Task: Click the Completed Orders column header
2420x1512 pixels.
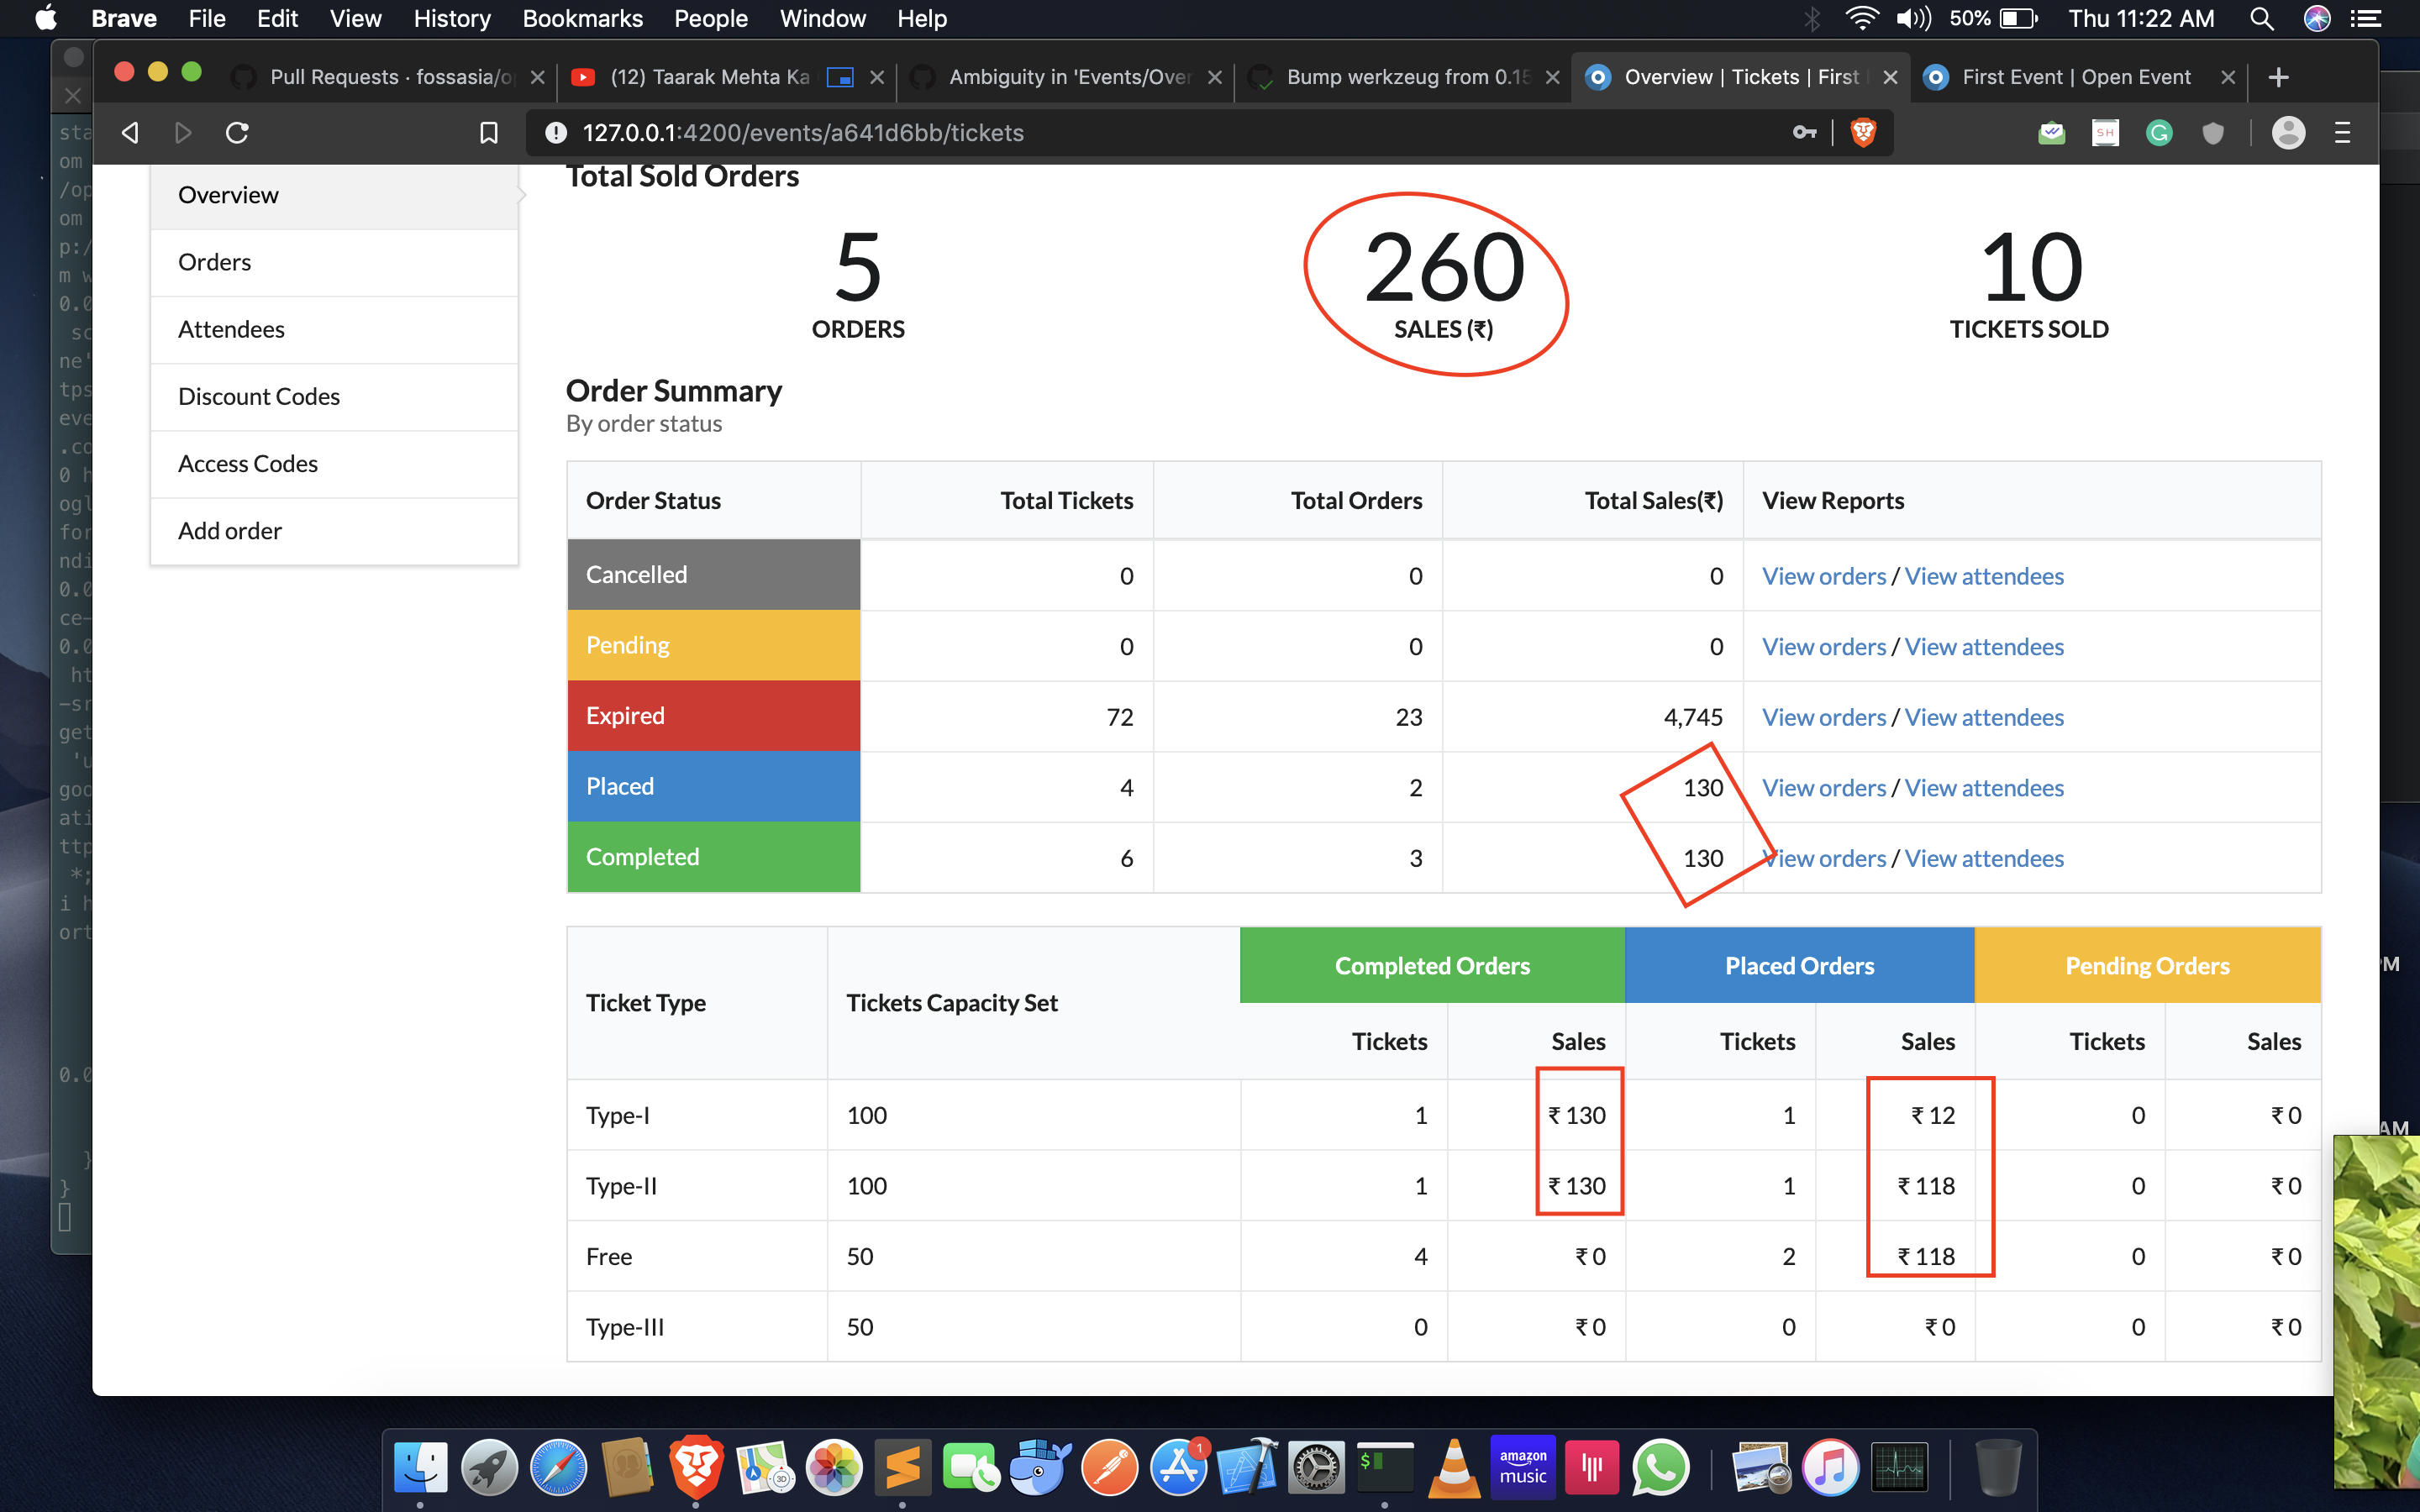Action: [1432, 965]
